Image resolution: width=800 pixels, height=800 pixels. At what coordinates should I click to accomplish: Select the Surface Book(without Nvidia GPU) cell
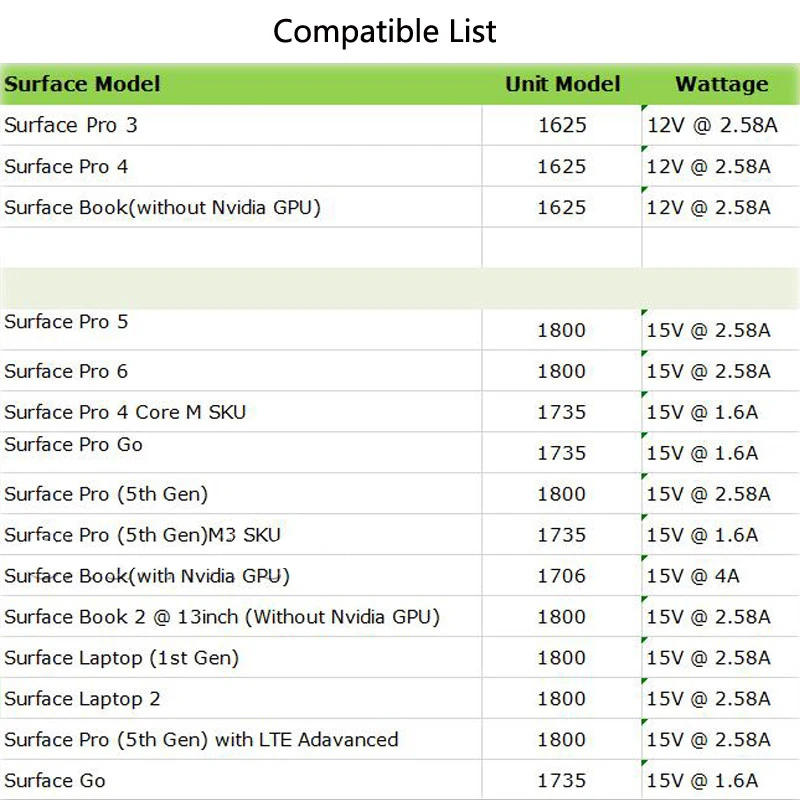162,207
